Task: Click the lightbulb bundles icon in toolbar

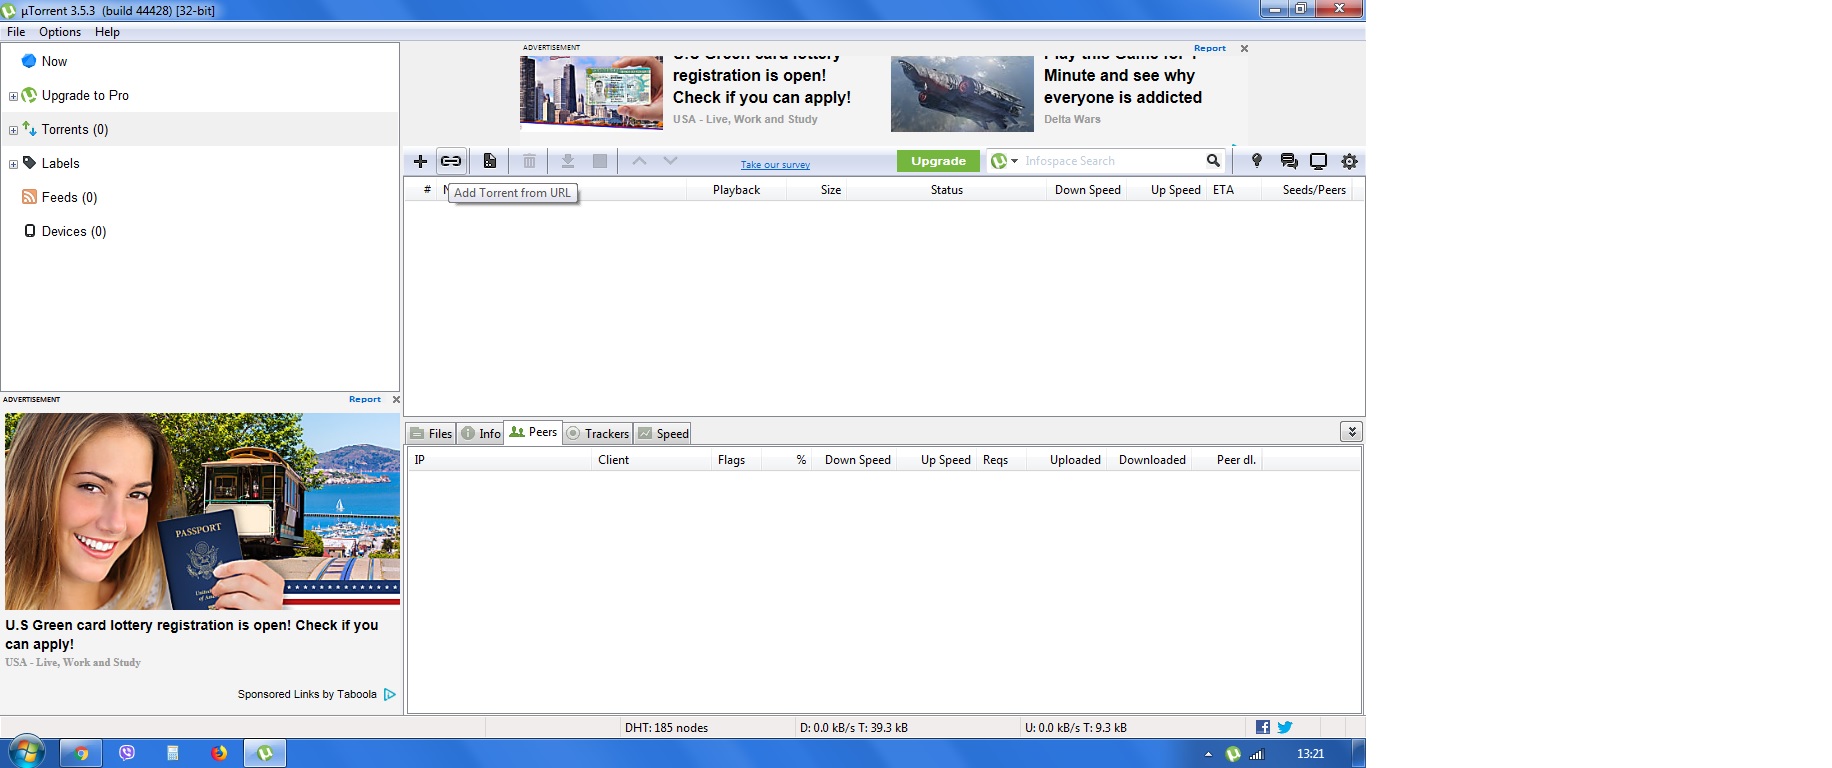Action: coord(1257,161)
